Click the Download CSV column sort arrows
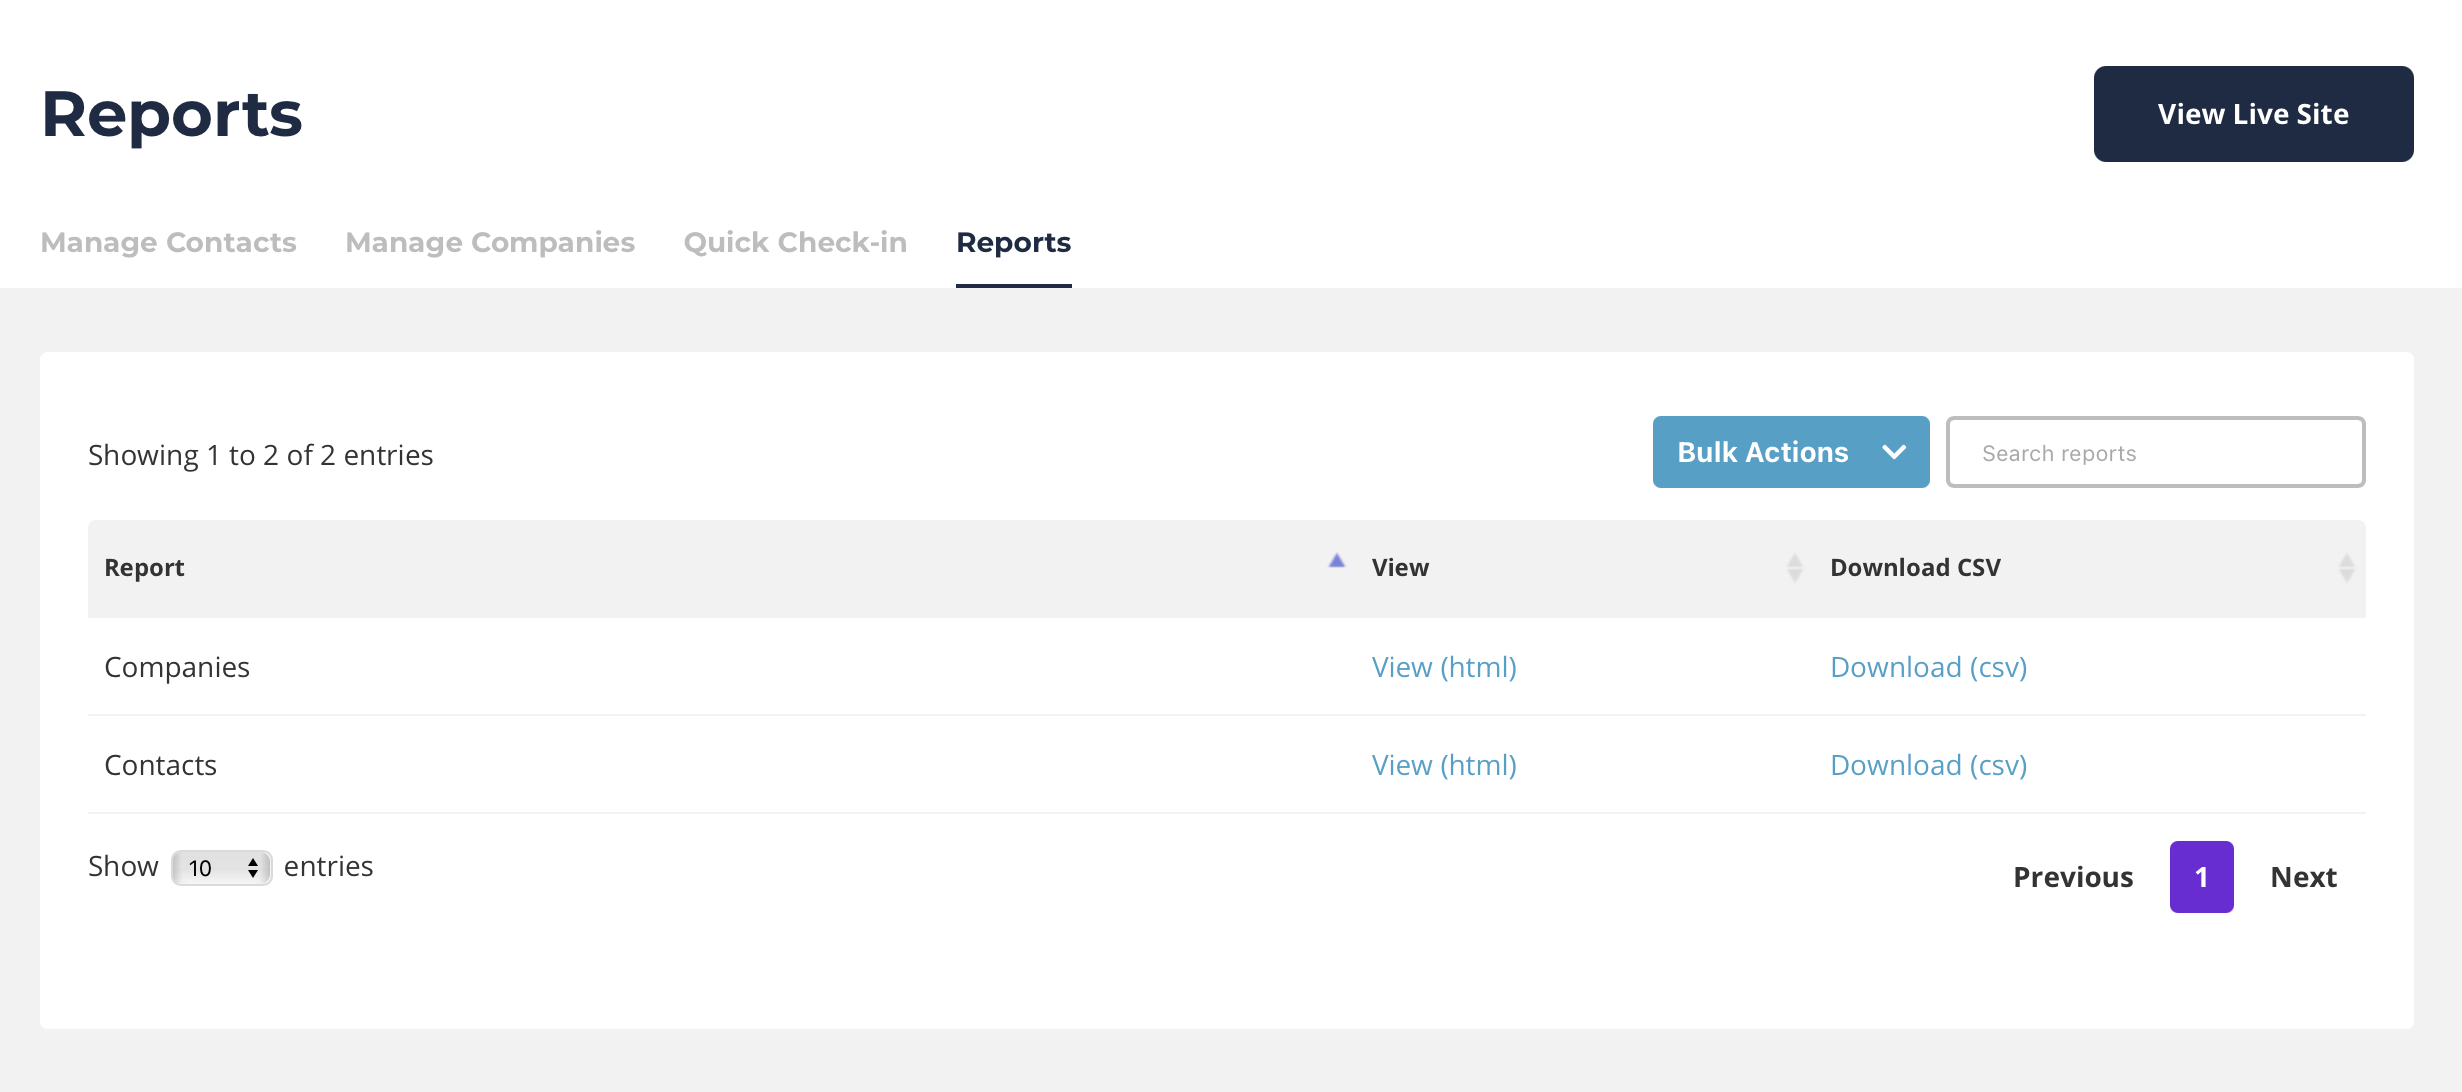 coord(2346,568)
